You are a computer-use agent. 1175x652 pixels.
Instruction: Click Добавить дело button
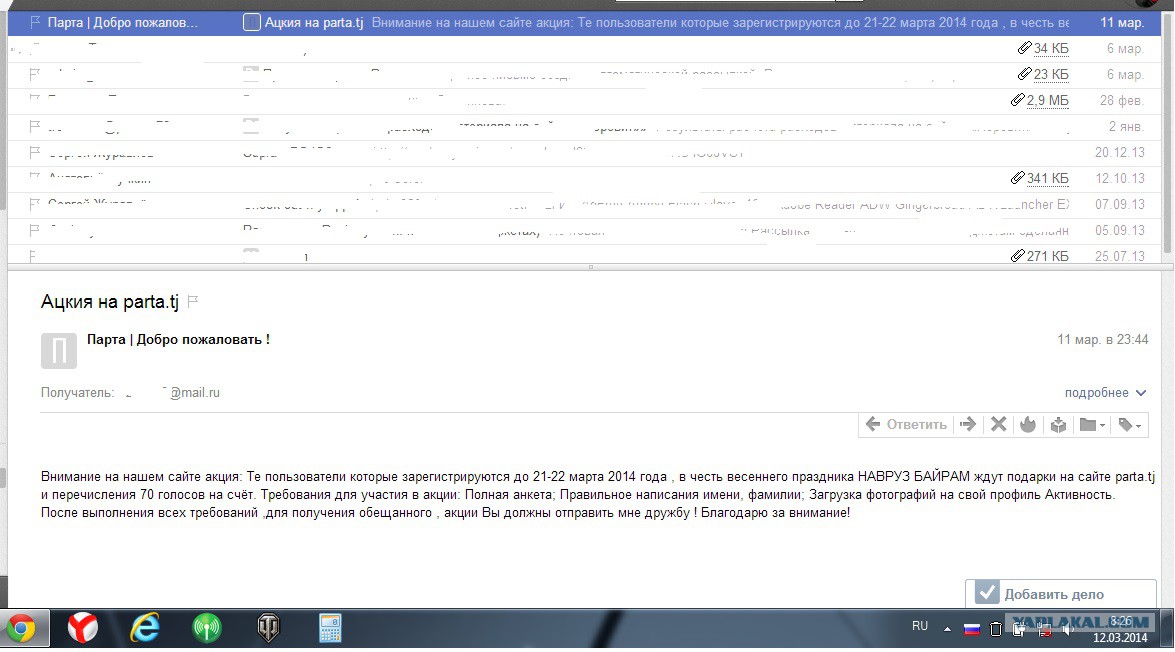(x=1060, y=594)
